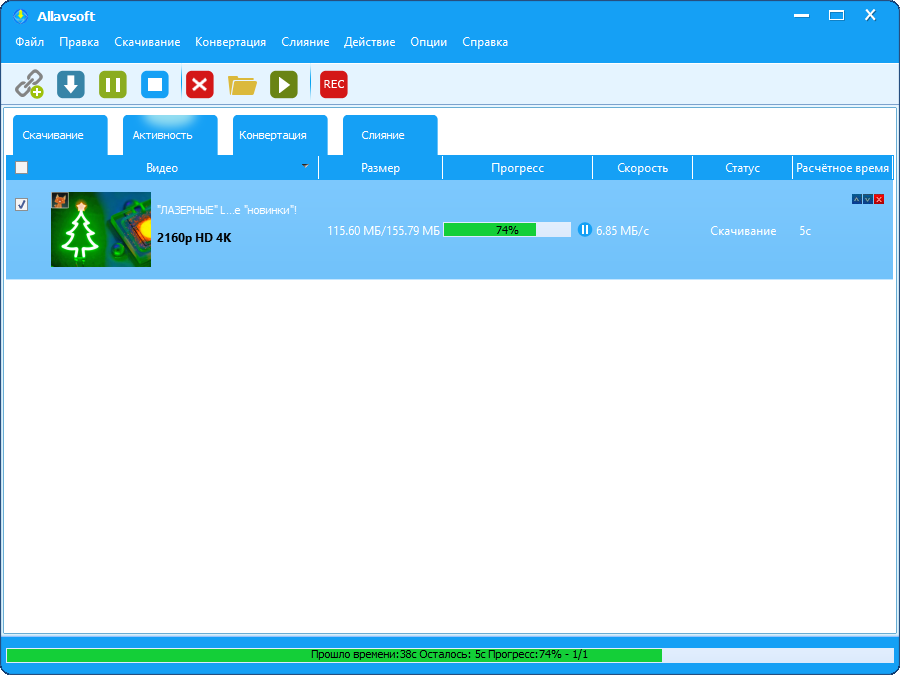Open the Действие menu
This screenshot has height=675, width=900.
coord(370,42)
